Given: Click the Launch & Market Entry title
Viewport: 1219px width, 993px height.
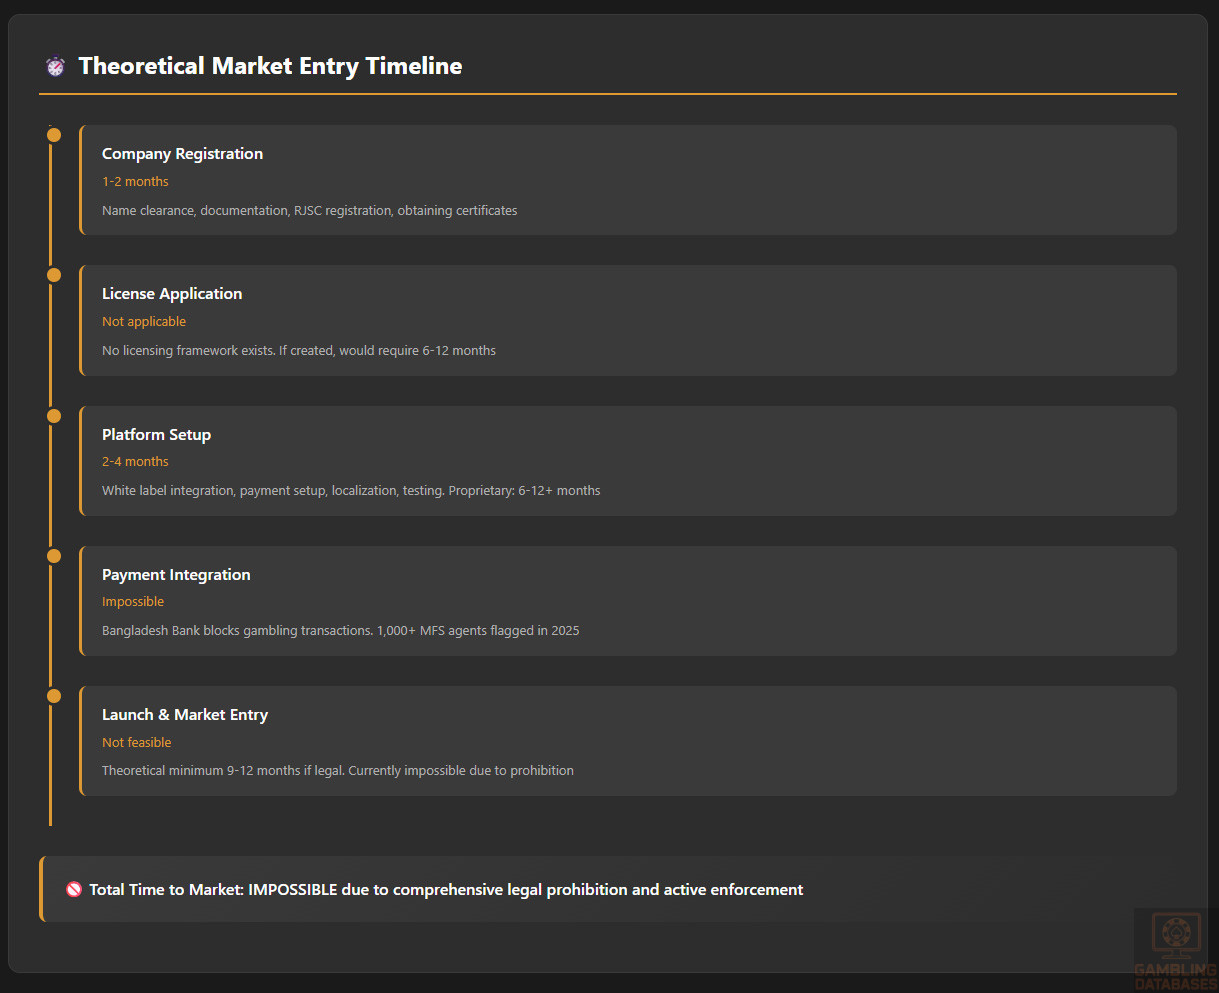Looking at the screenshot, I should 185,715.
